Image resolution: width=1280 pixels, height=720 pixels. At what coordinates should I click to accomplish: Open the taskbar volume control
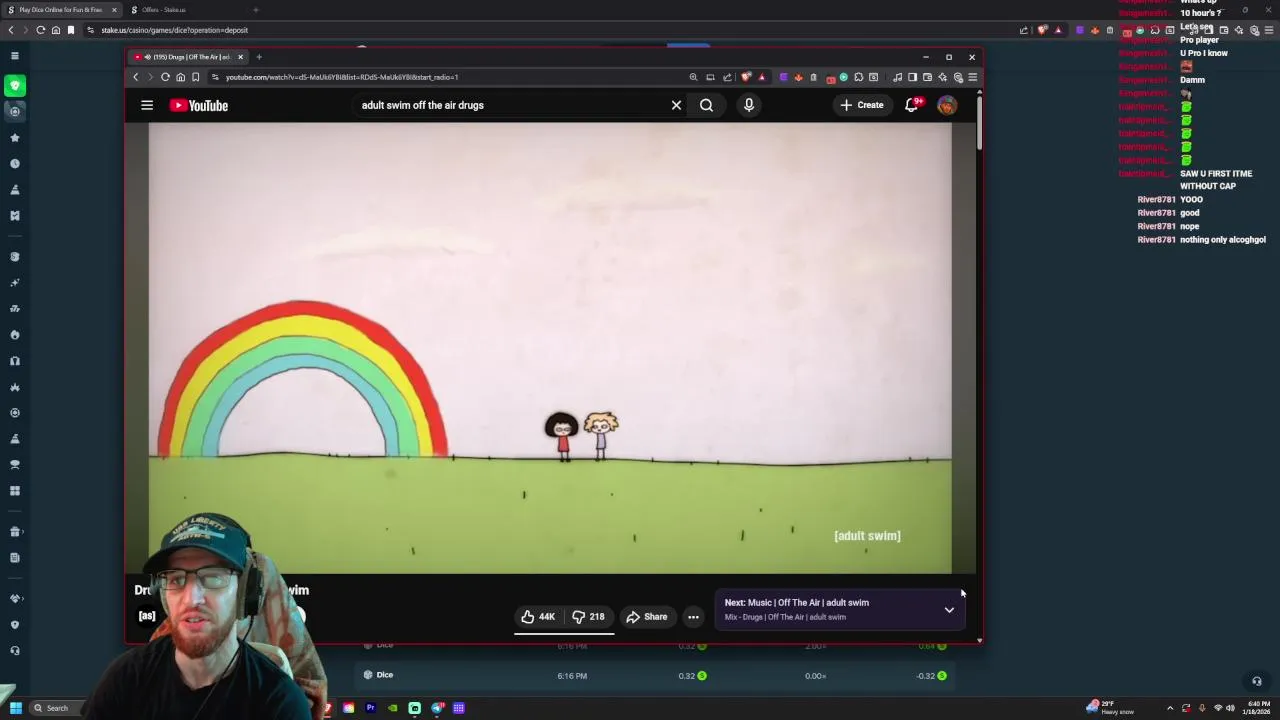pyautogui.click(x=1230, y=708)
